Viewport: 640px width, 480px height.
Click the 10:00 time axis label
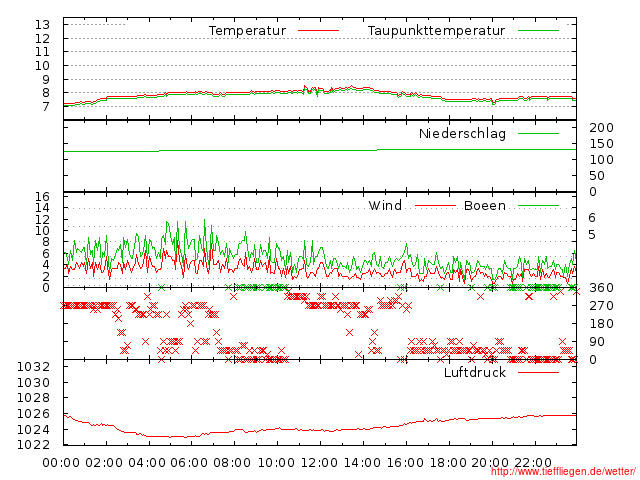[x=277, y=463]
